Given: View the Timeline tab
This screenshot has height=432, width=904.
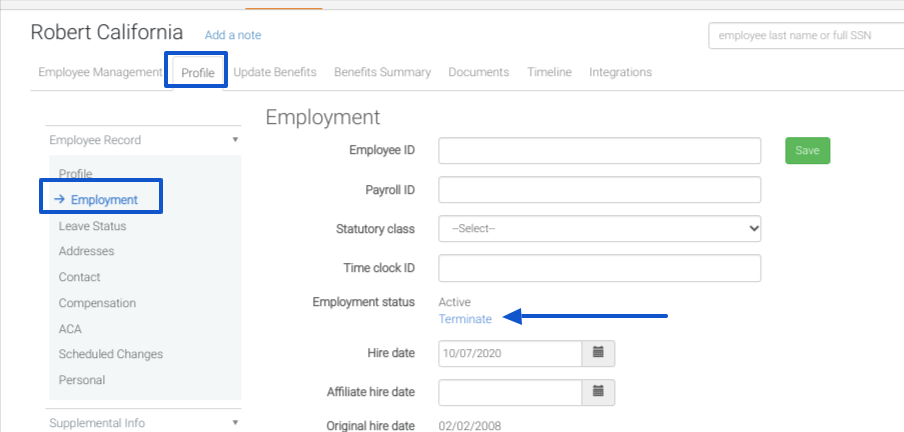Looking at the screenshot, I should click(x=549, y=72).
